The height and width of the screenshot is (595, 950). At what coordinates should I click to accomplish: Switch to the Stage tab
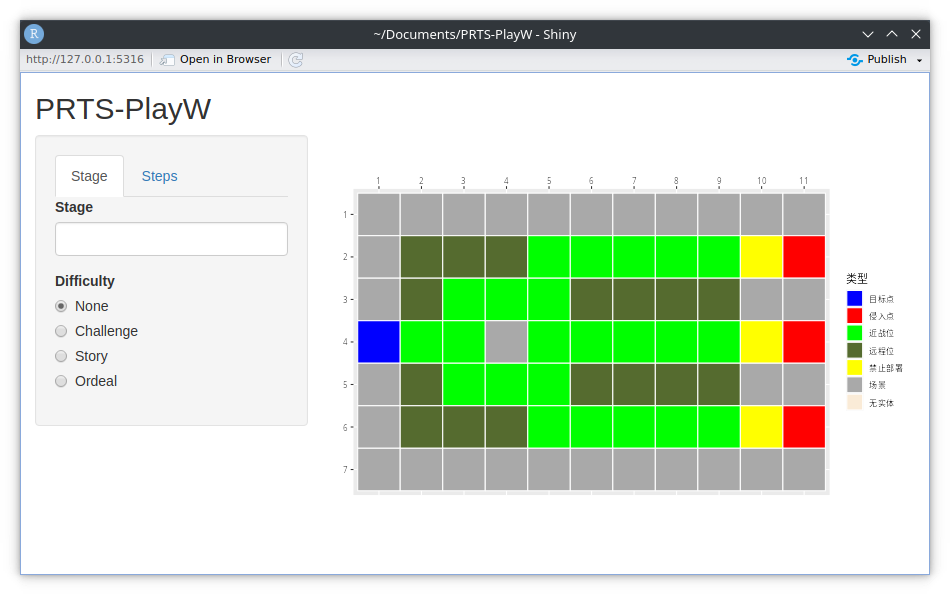click(x=89, y=176)
